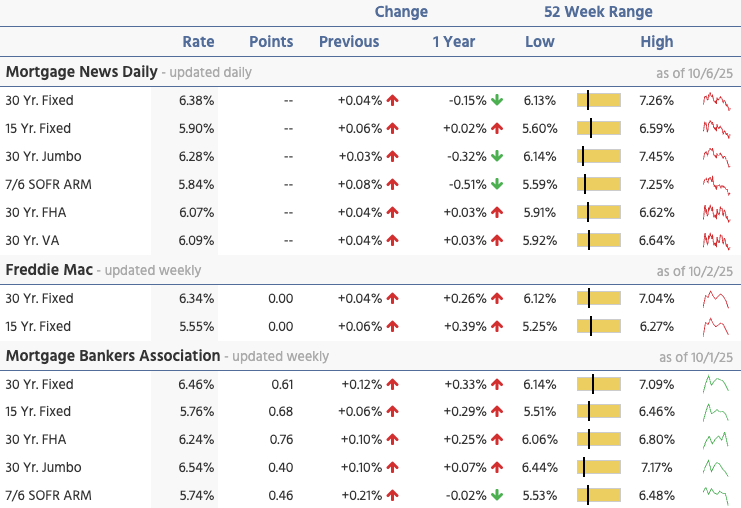The height and width of the screenshot is (508, 741).
Task: Open the 15 Yr. Fixed Mortgage News Daily sparkline
Action: click(717, 129)
